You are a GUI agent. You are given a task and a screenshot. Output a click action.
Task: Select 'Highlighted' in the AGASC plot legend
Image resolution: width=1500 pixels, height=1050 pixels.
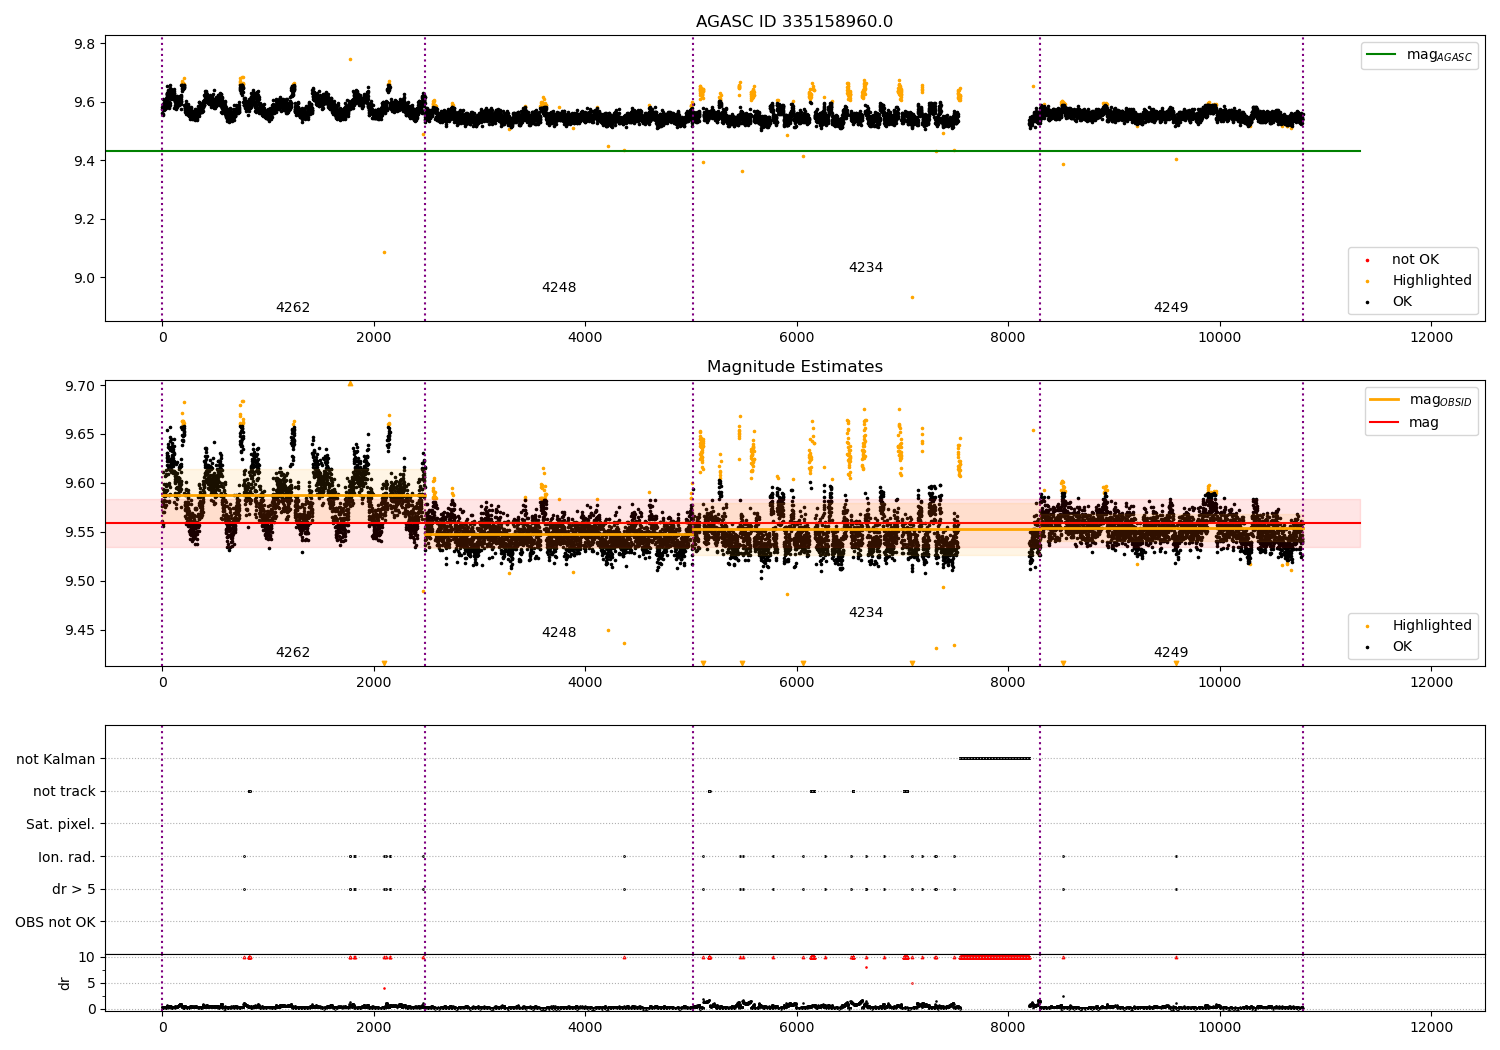click(1432, 281)
